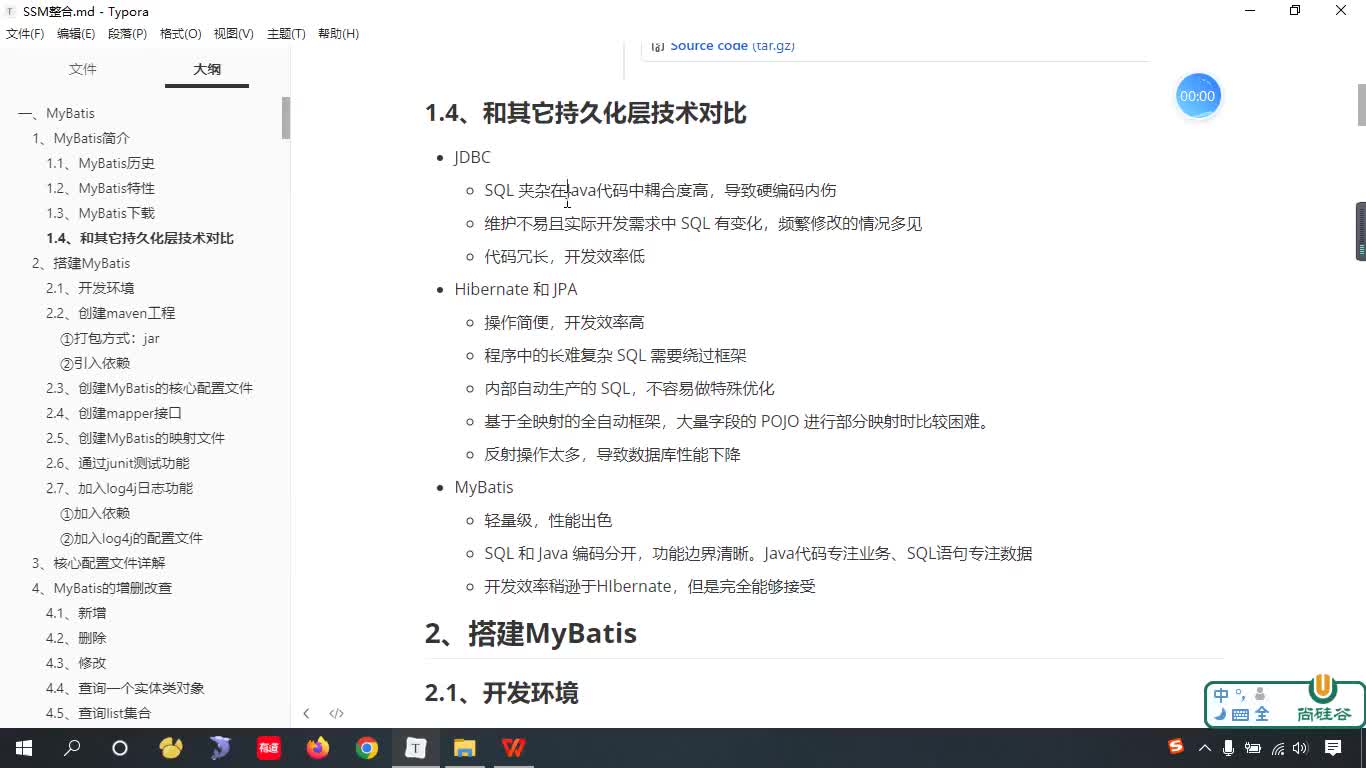
Task: Launch Firefox from taskbar
Action: [x=318, y=748]
